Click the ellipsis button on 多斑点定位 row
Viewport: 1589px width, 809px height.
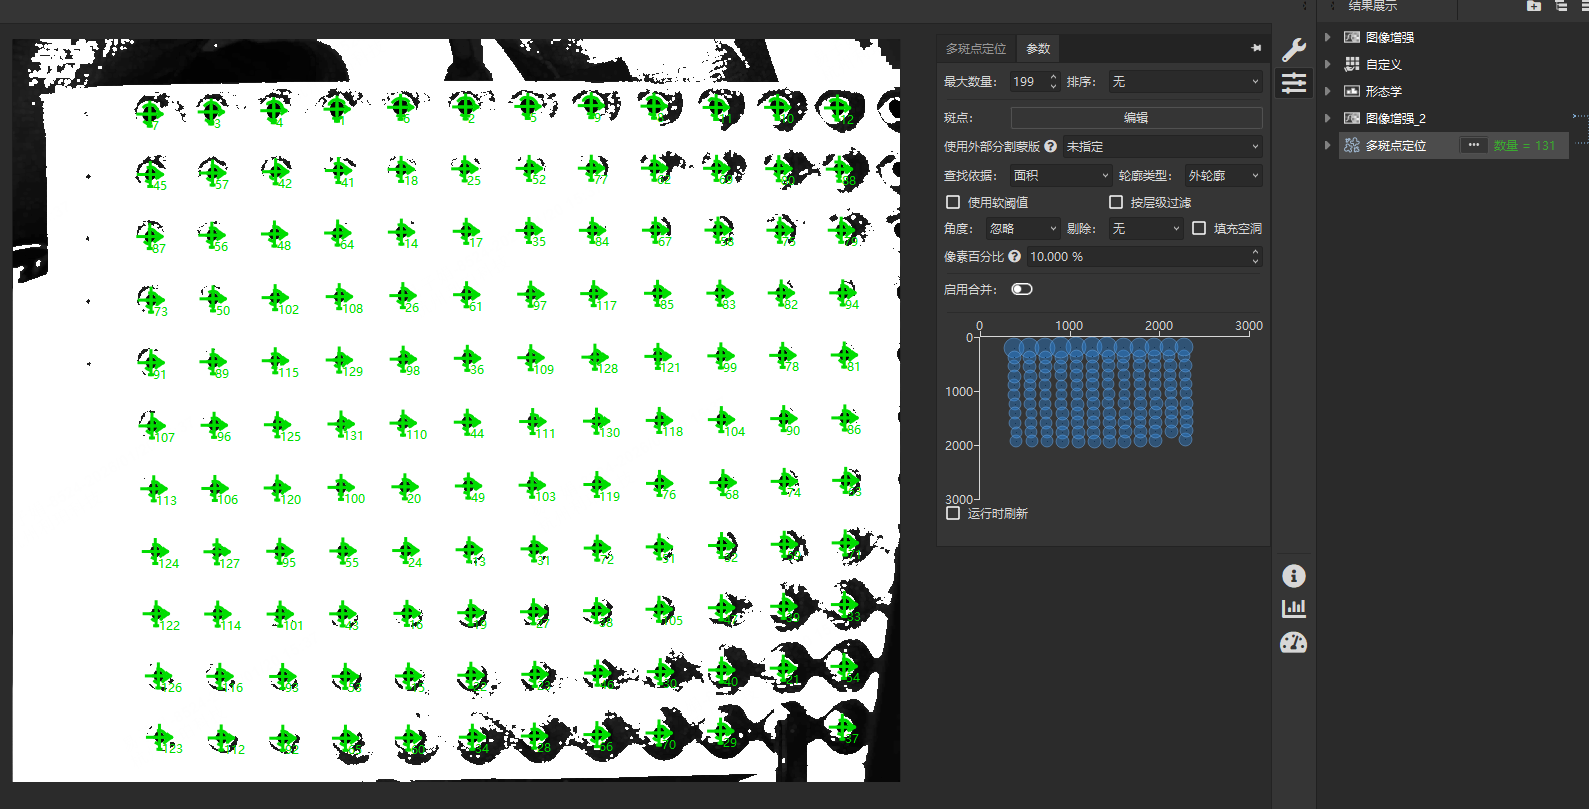tap(1473, 145)
